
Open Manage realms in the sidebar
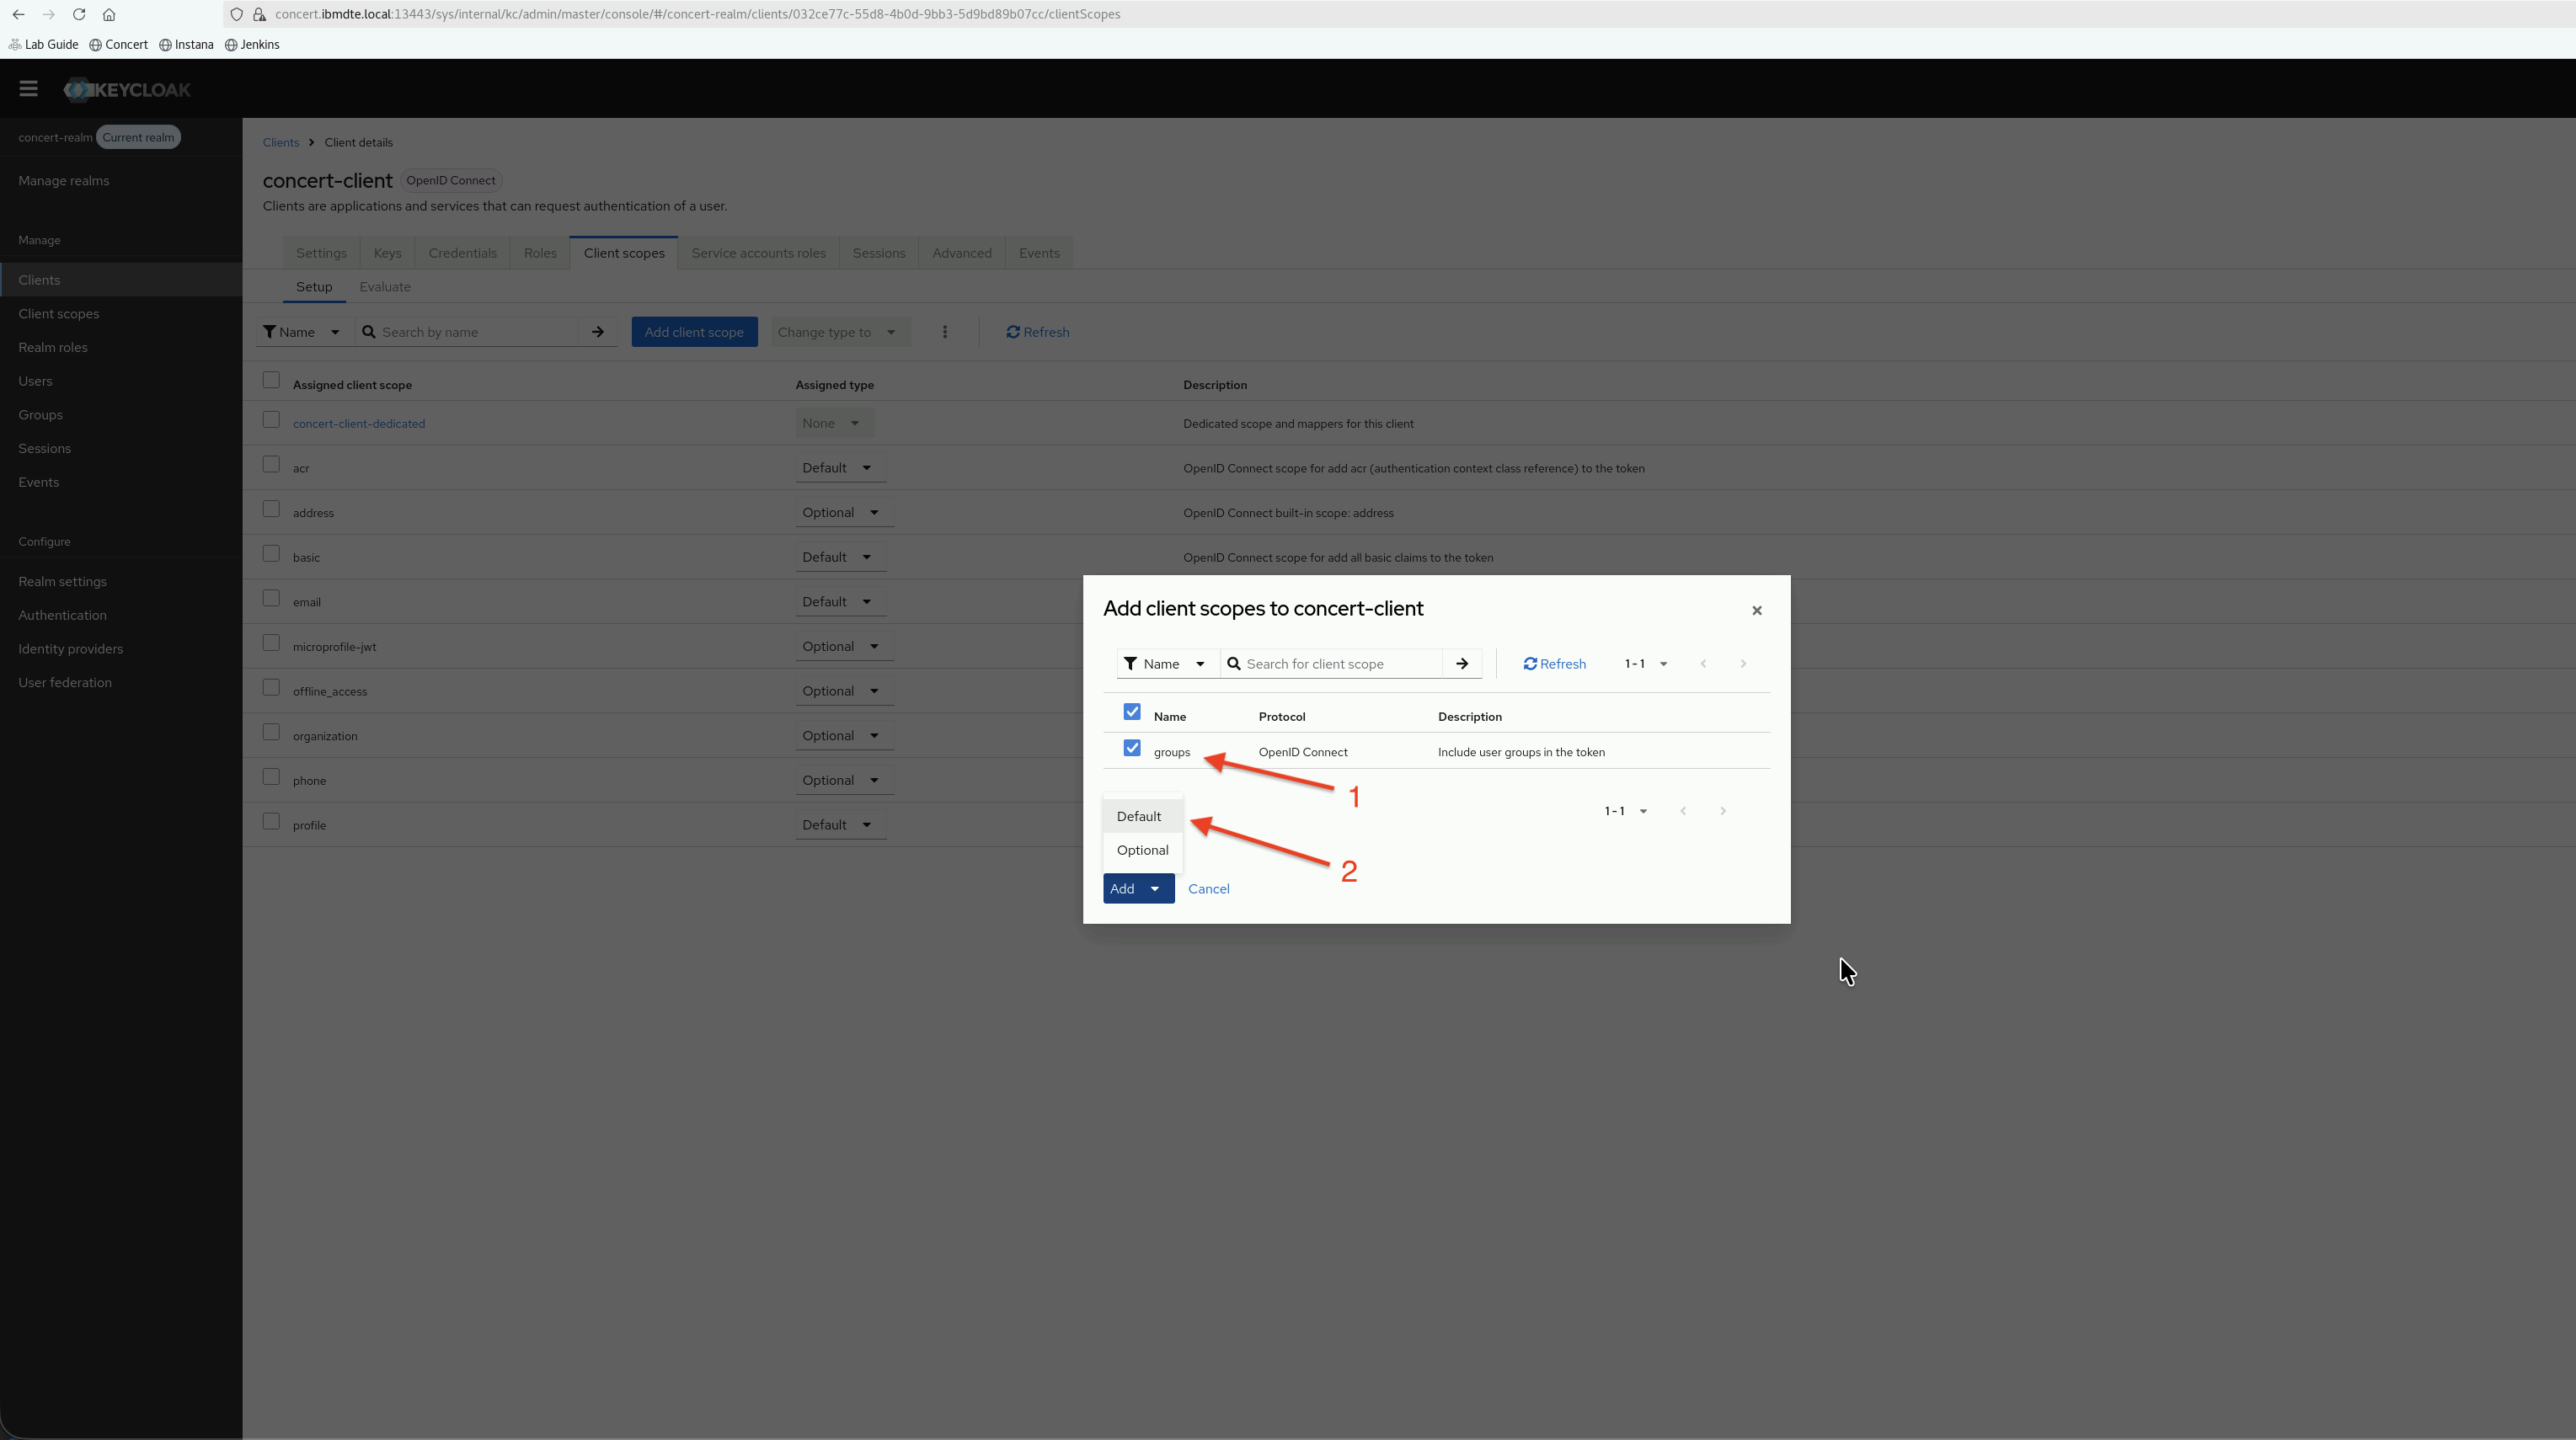tap(64, 181)
